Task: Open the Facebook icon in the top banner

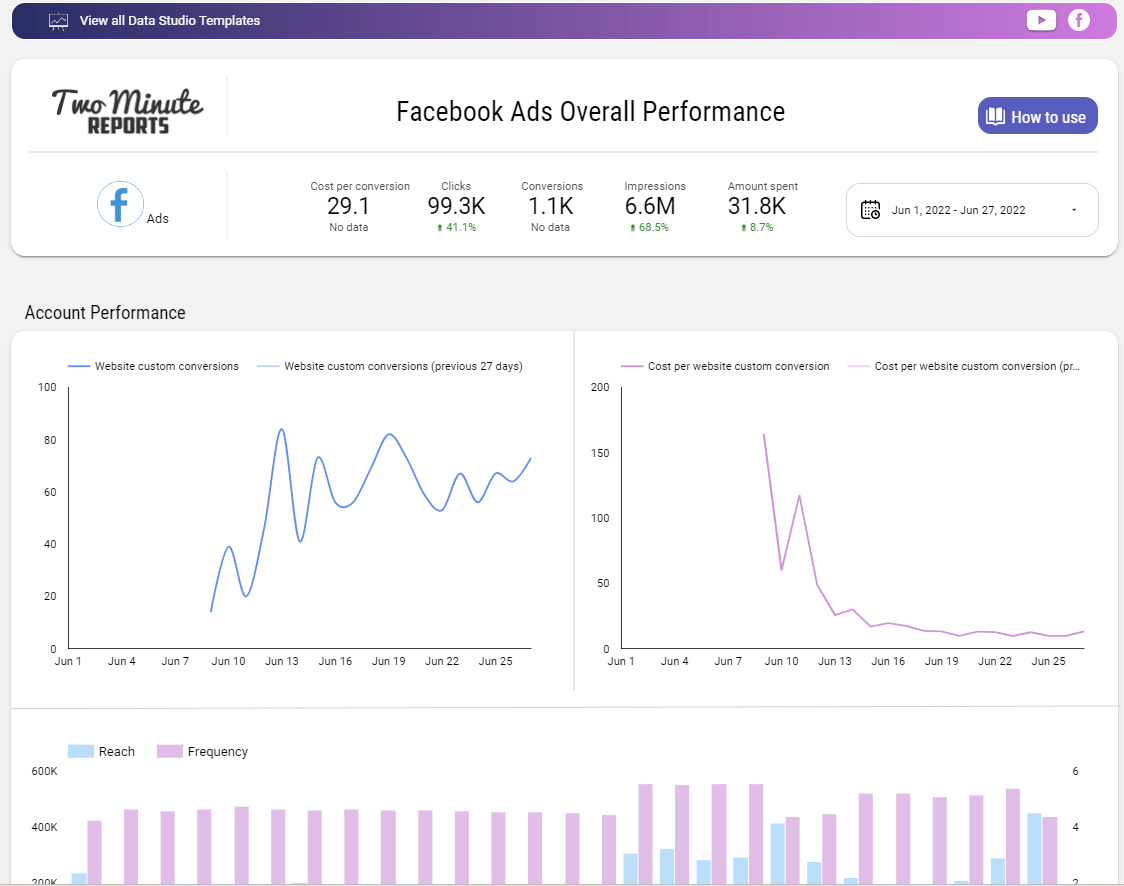Action: click(x=1079, y=20)
